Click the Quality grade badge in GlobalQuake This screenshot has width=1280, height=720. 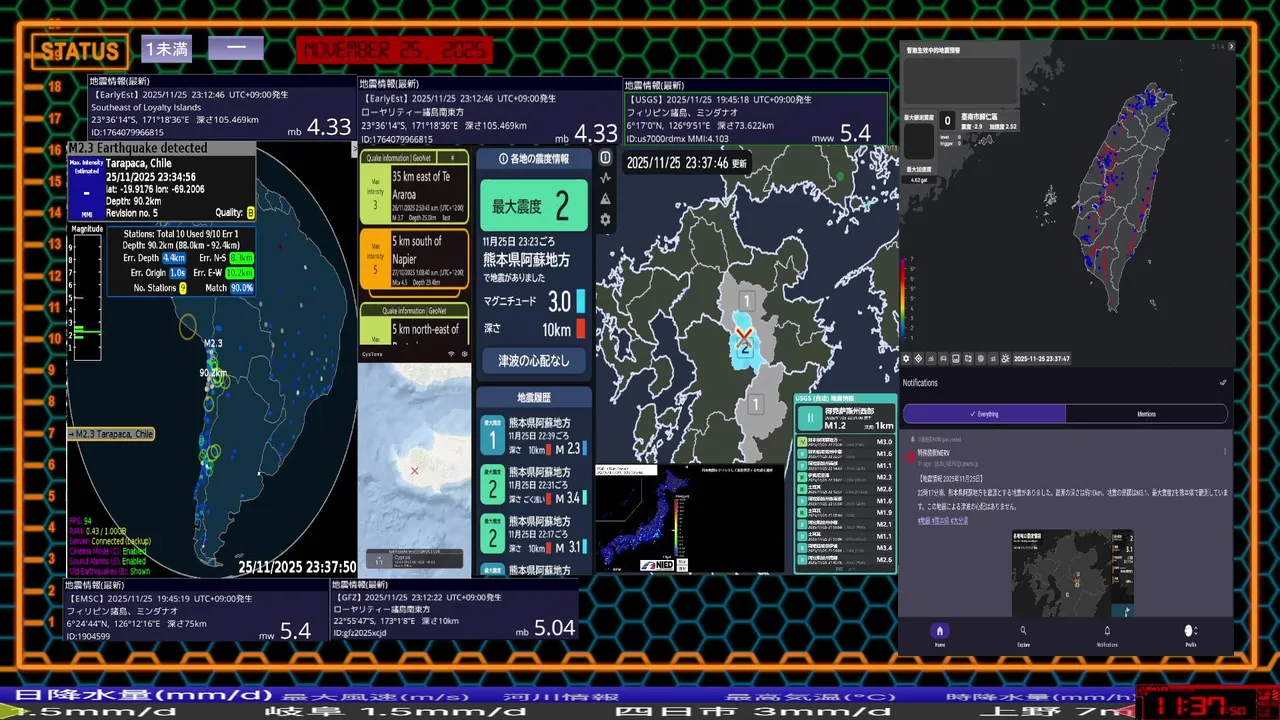[x=251, y=212]
